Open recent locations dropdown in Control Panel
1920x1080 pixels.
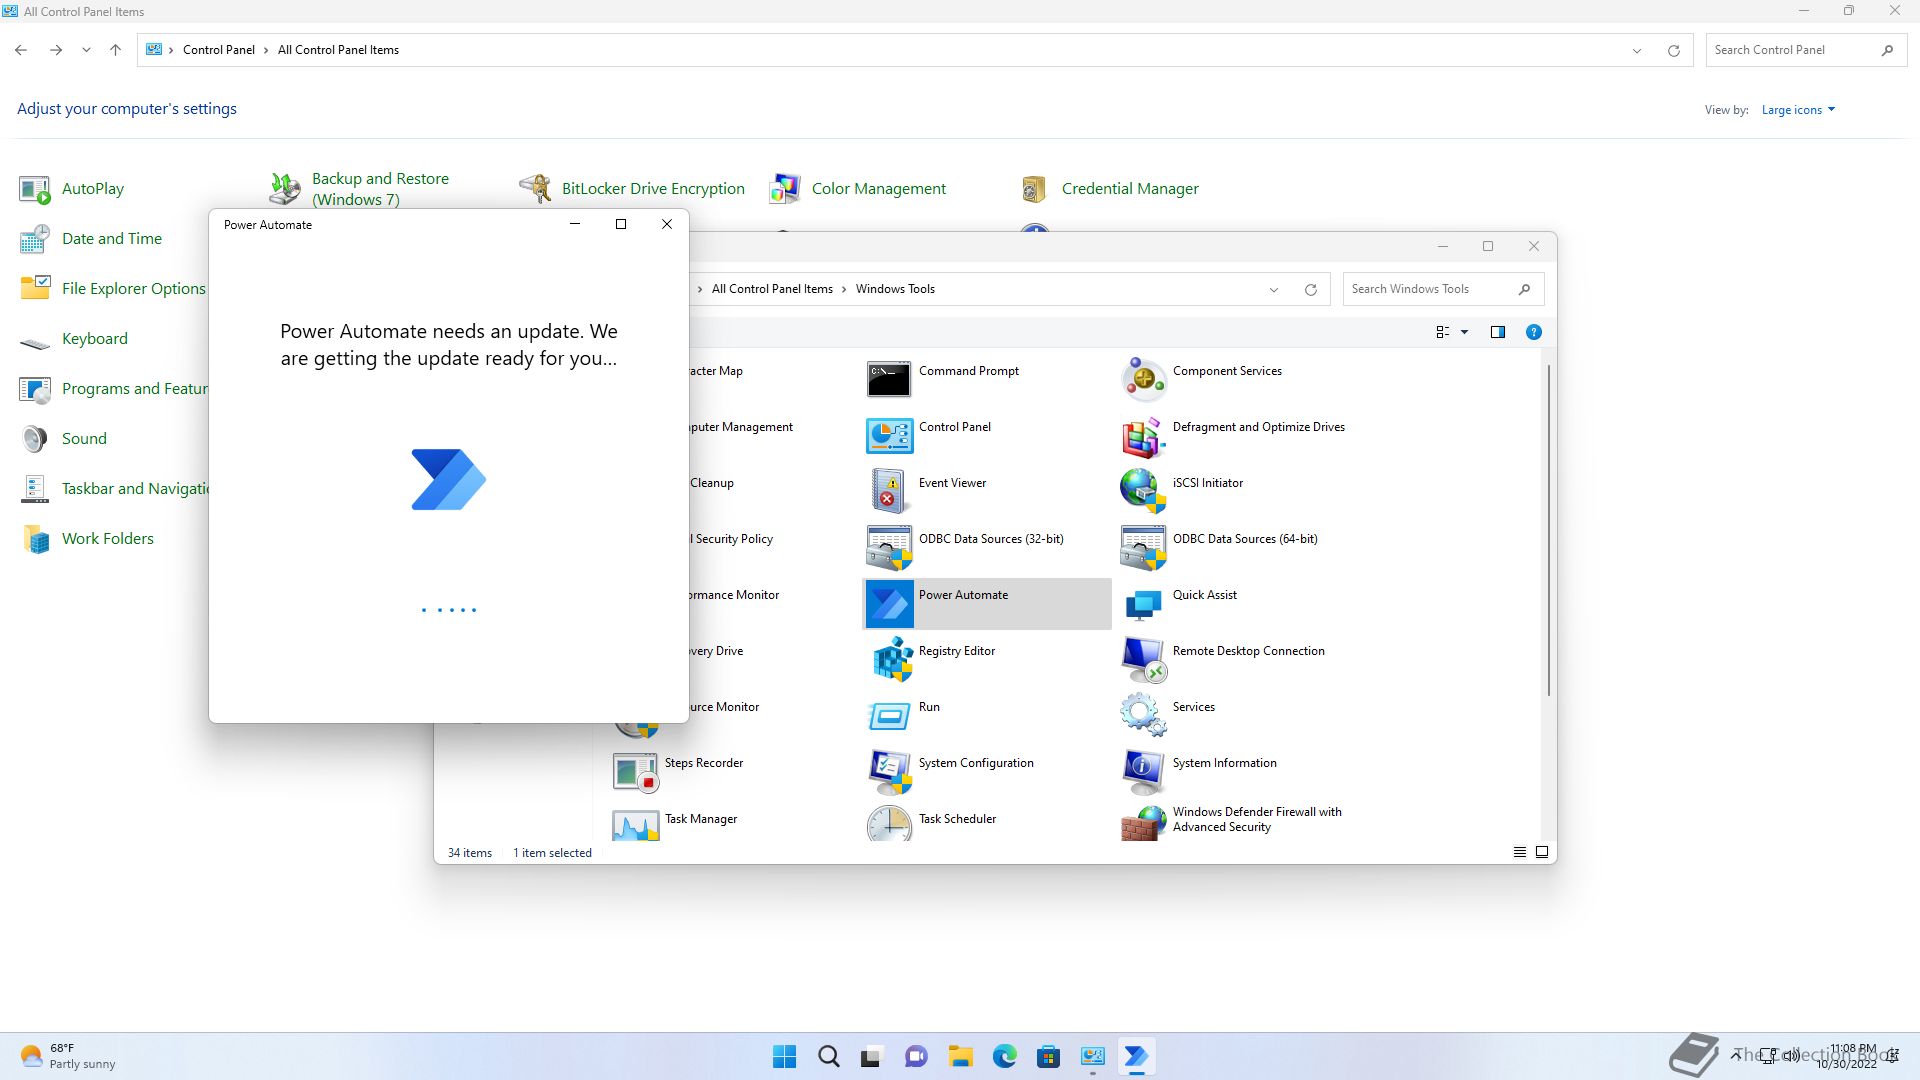tap(86, 50)
